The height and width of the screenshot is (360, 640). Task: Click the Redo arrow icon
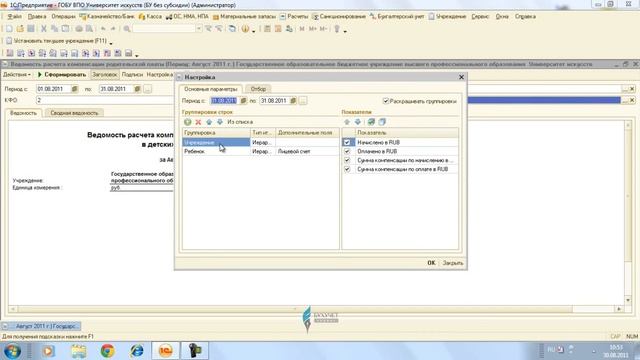pyautogui.click(x=113, y=29)
